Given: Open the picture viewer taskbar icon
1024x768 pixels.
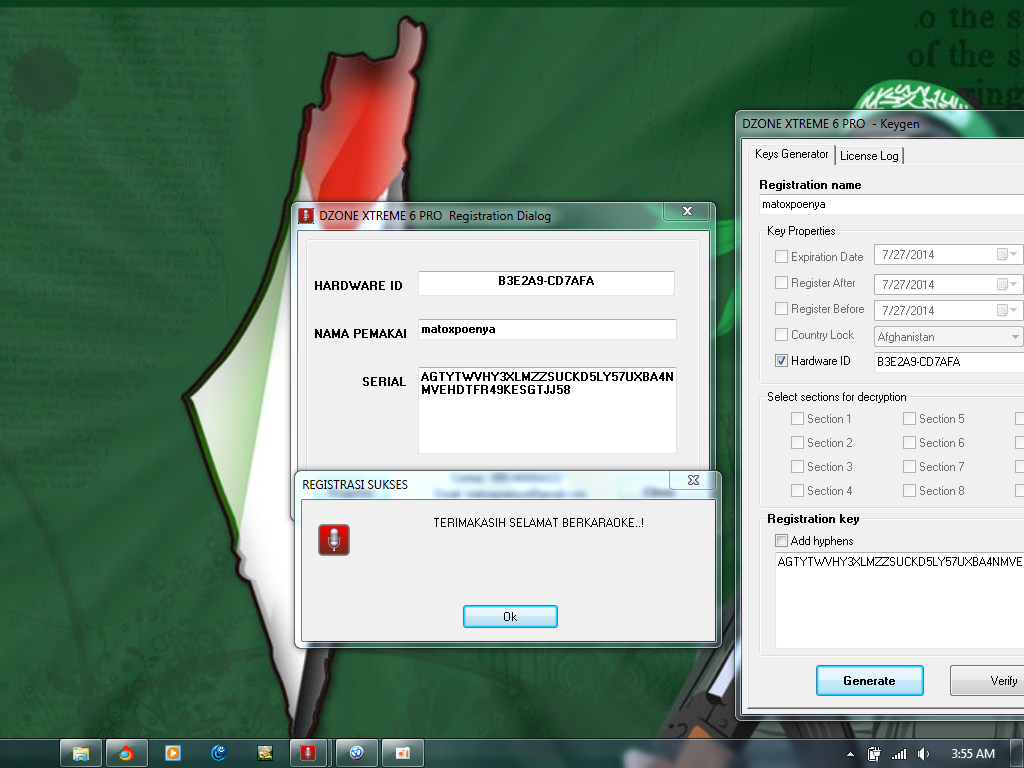Looking at the screenshot, I should pyautogui.click(x=264, y=754).
